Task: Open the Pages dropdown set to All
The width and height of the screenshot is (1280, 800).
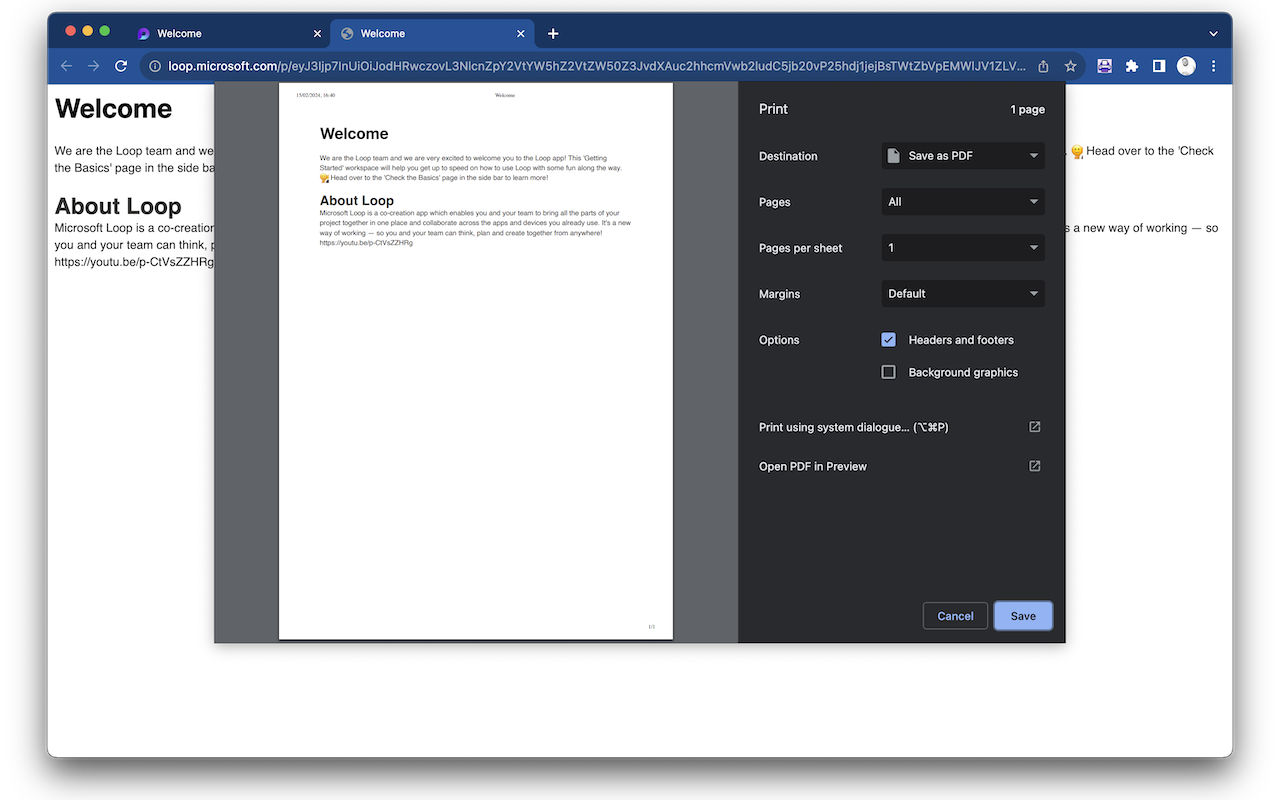Action: tap(963, 202)
